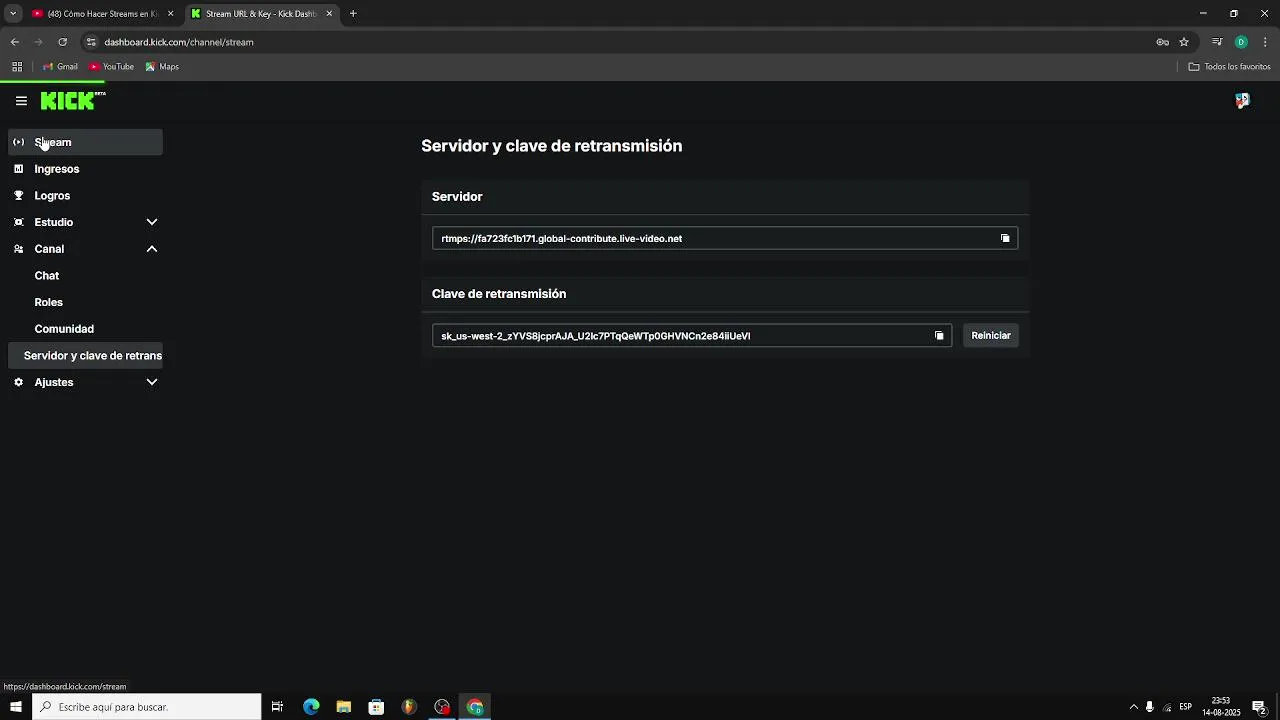Screen dimensions: 1280x720
Task: Open the Windows Start menu
Action: [16, 707]
